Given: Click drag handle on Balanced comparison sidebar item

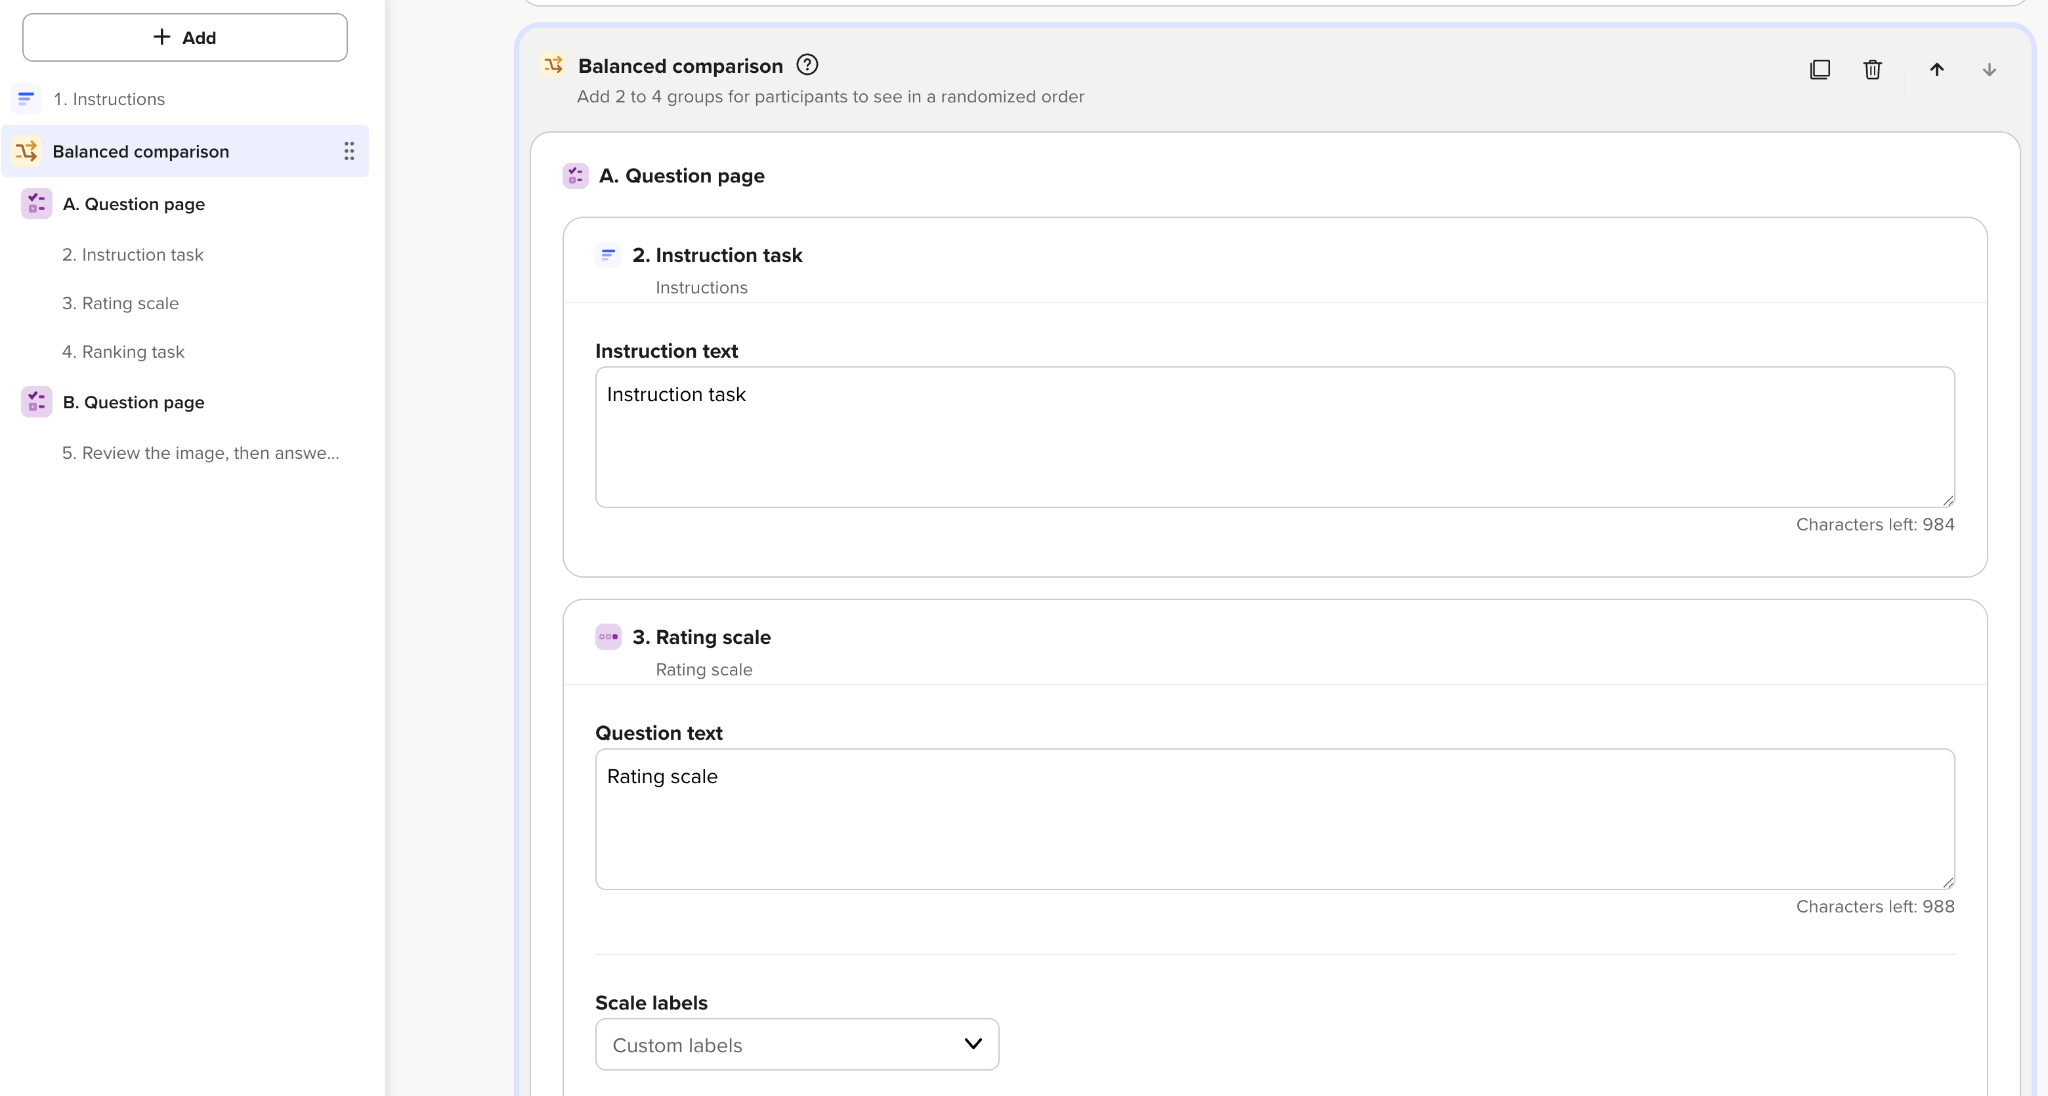Looking at the screenshot, I should (x=349, y=151).
